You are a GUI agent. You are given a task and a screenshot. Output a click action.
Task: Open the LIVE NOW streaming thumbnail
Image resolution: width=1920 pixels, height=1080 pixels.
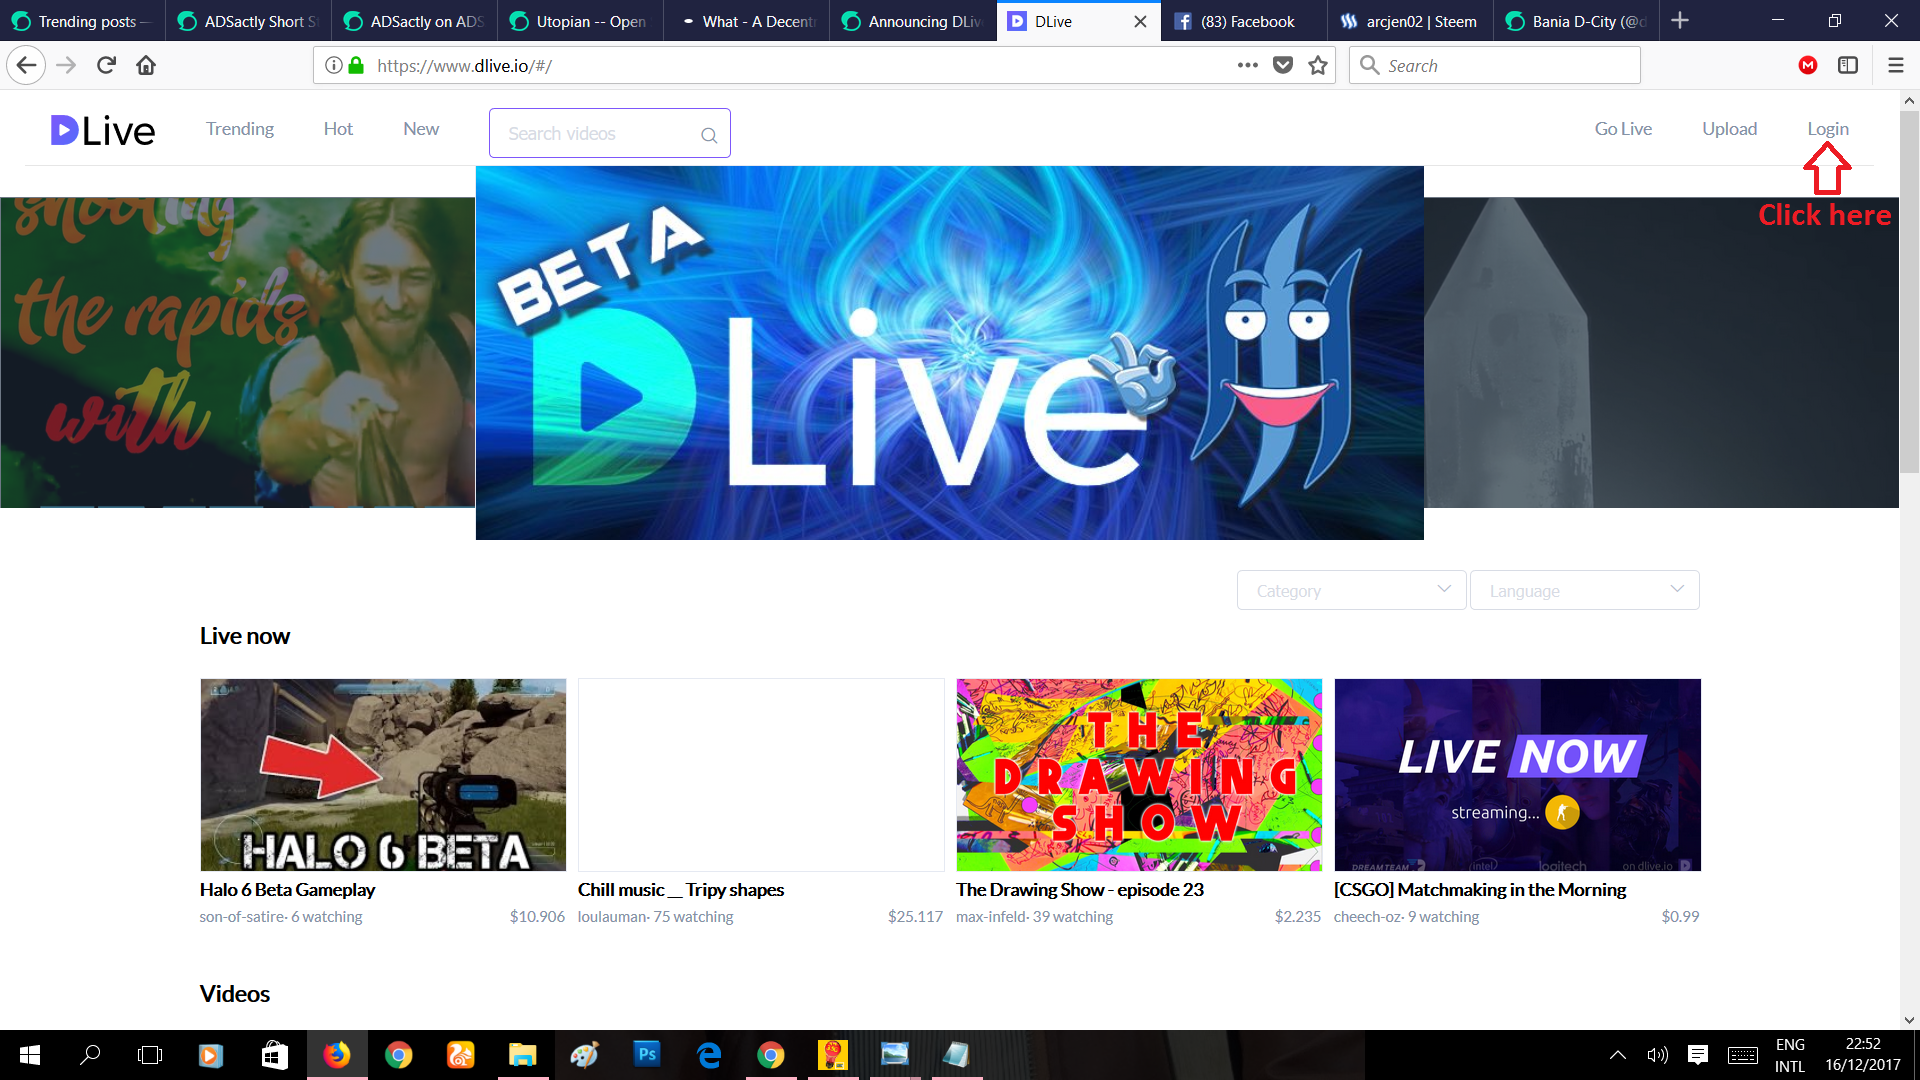coord(1517,775)
